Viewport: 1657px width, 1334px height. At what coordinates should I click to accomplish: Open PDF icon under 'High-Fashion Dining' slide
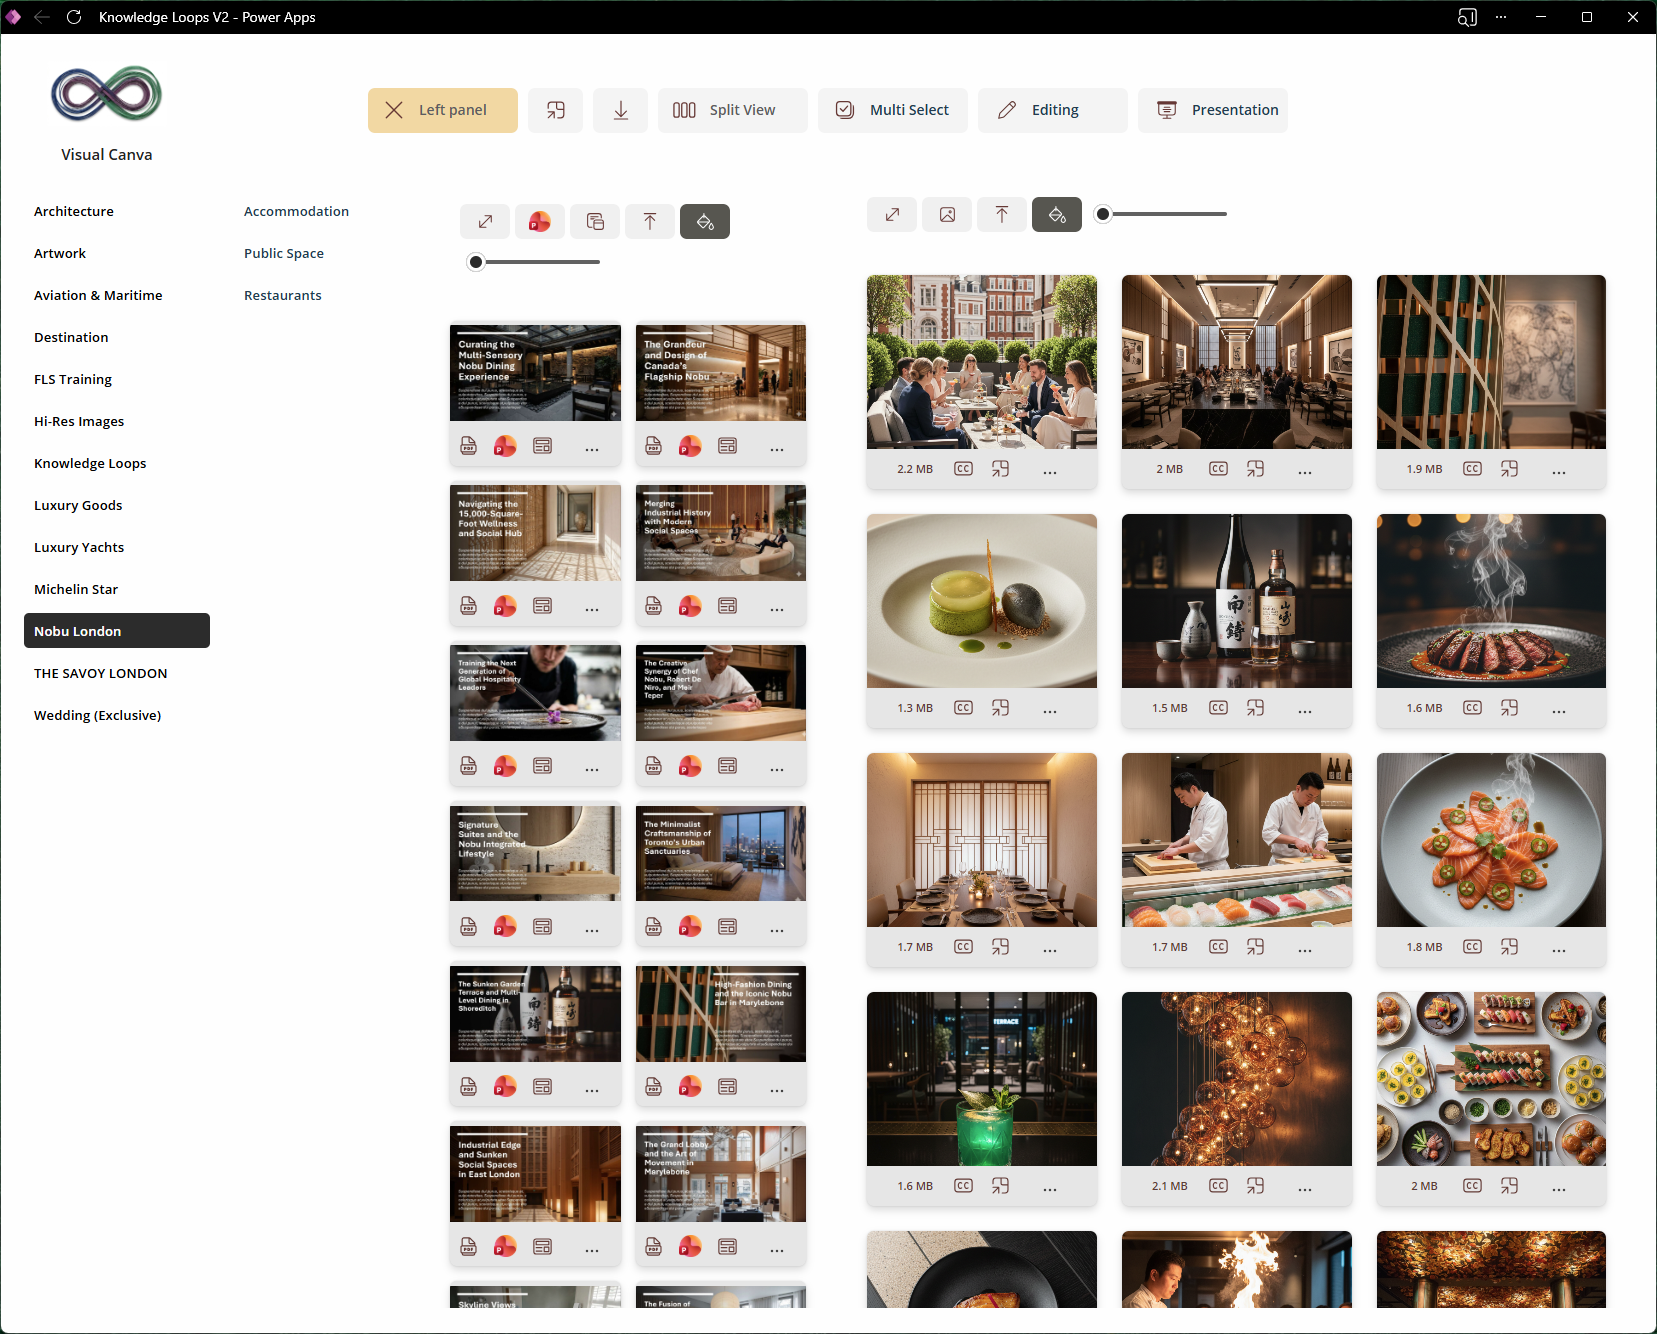pos(653,1087)
